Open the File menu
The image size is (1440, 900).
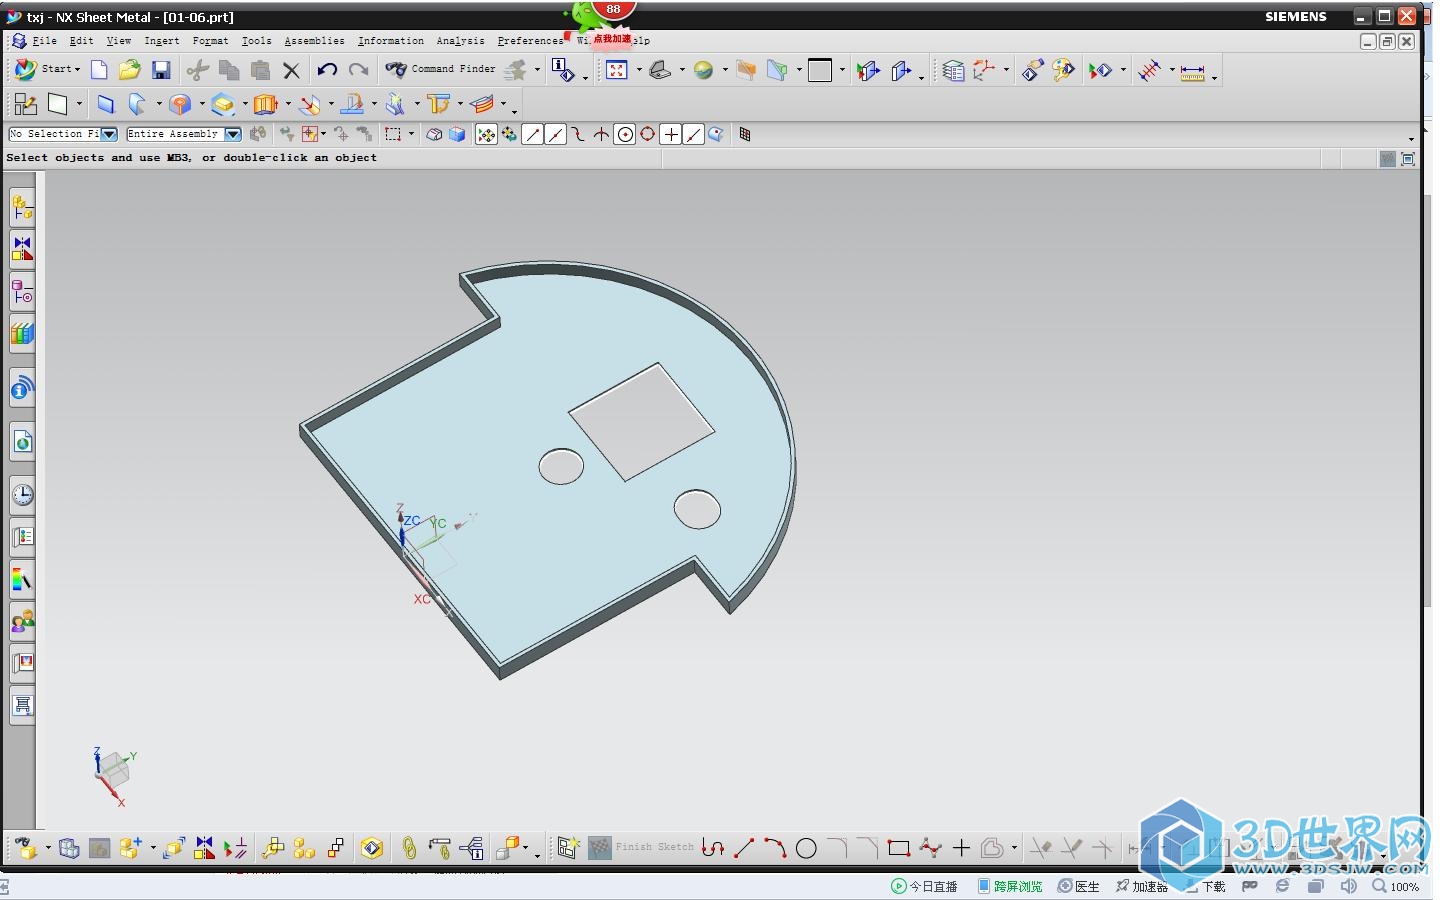pyautogui.click(x=44, y=41)
